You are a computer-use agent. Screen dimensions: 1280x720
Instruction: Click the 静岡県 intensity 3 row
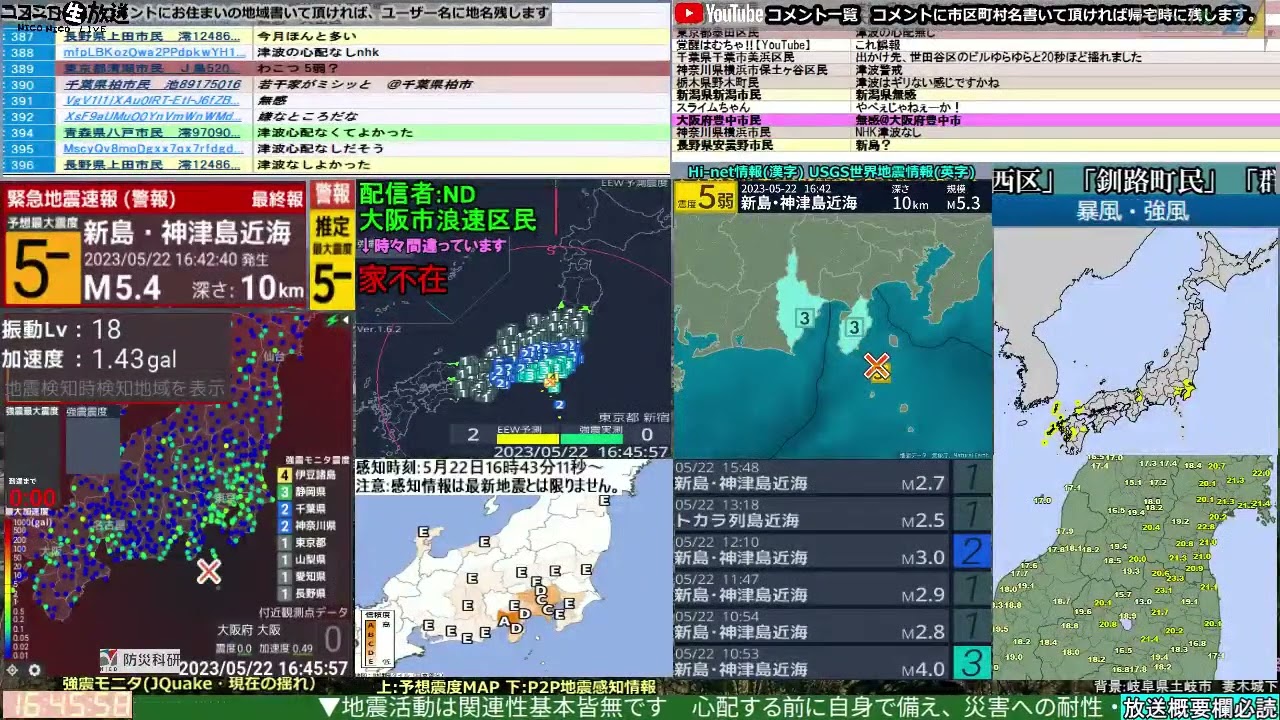[313, 492]
